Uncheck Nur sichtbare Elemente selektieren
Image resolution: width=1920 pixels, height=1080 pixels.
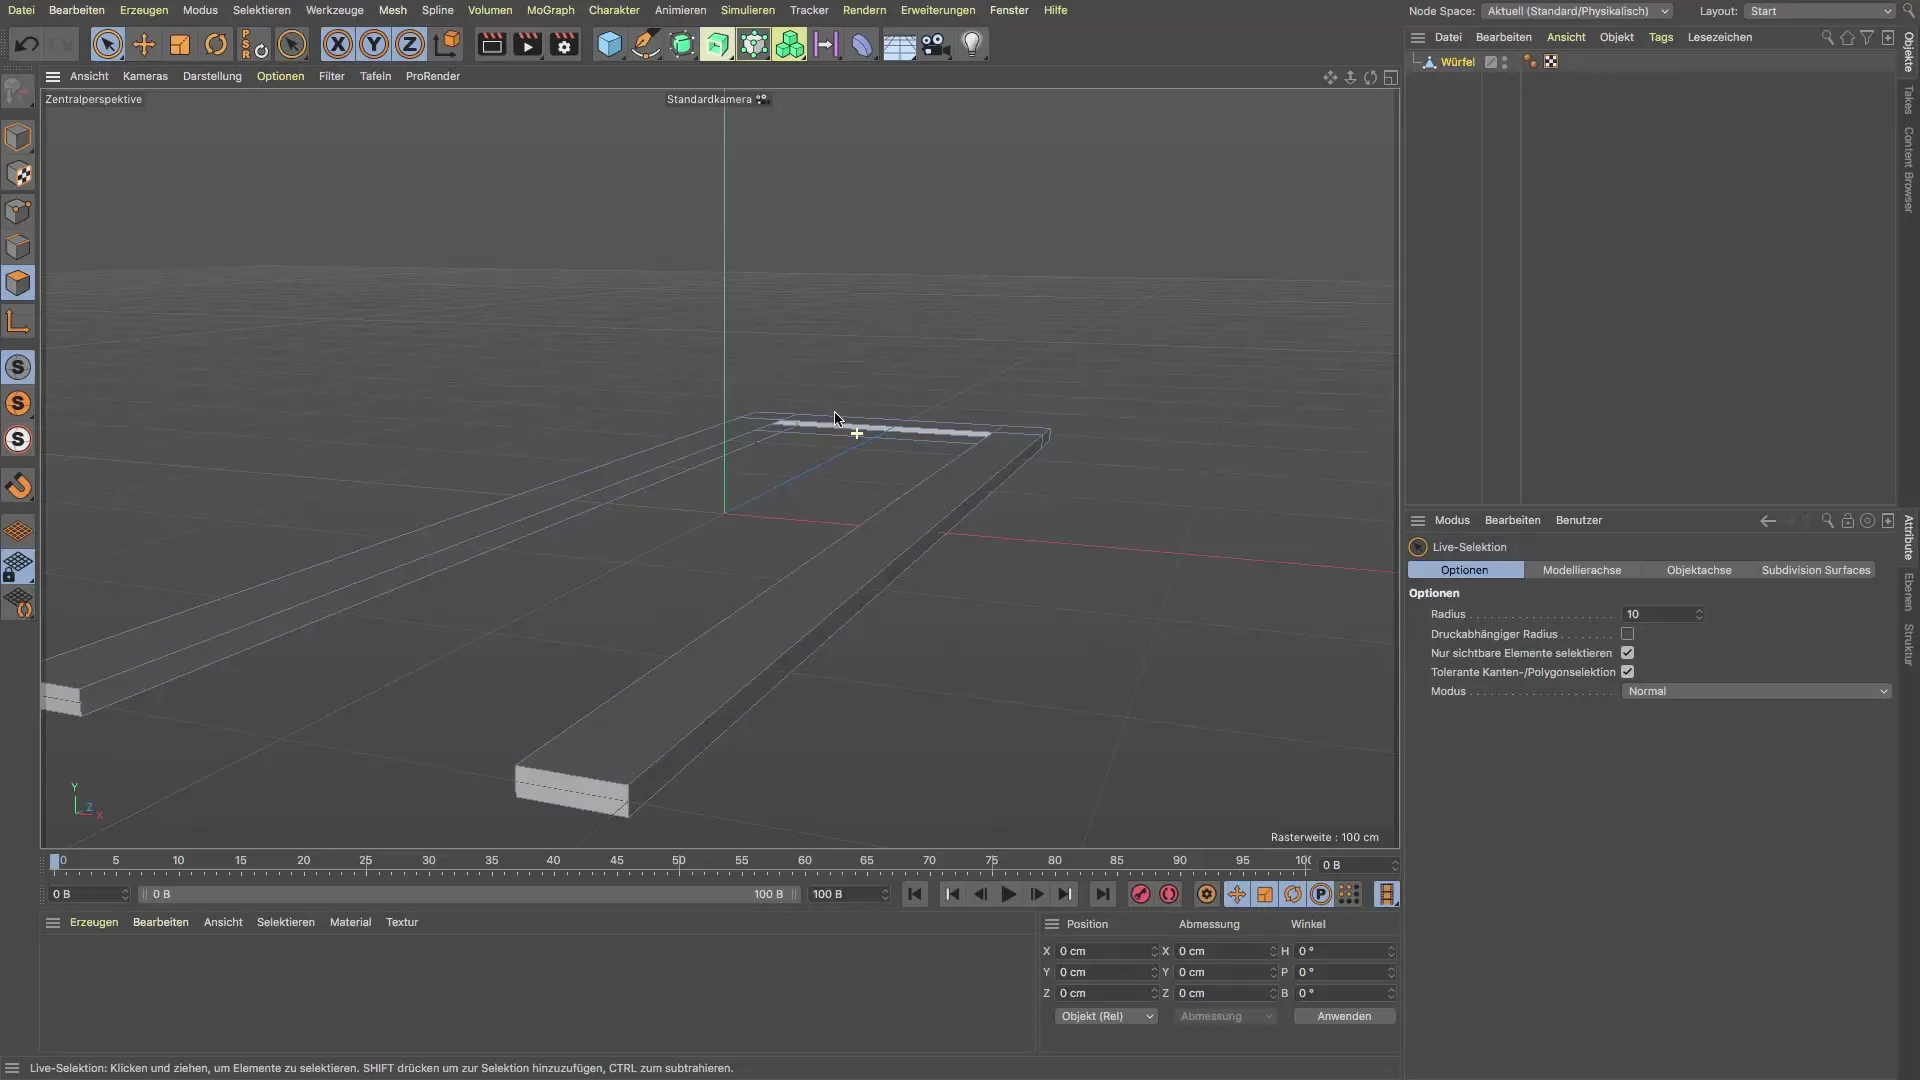point(1627,653)
